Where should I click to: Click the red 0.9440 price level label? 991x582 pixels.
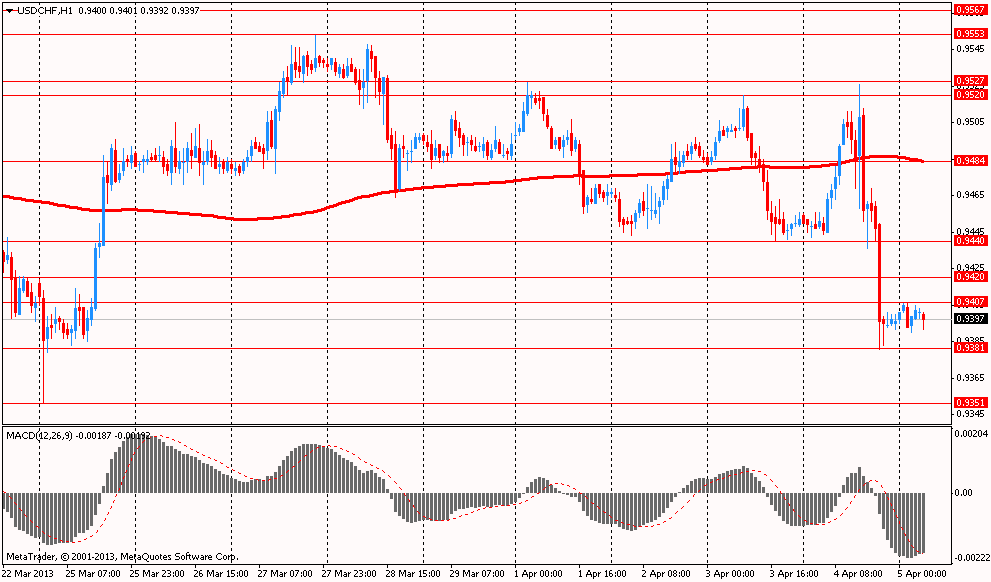click(x=970, y=241)
